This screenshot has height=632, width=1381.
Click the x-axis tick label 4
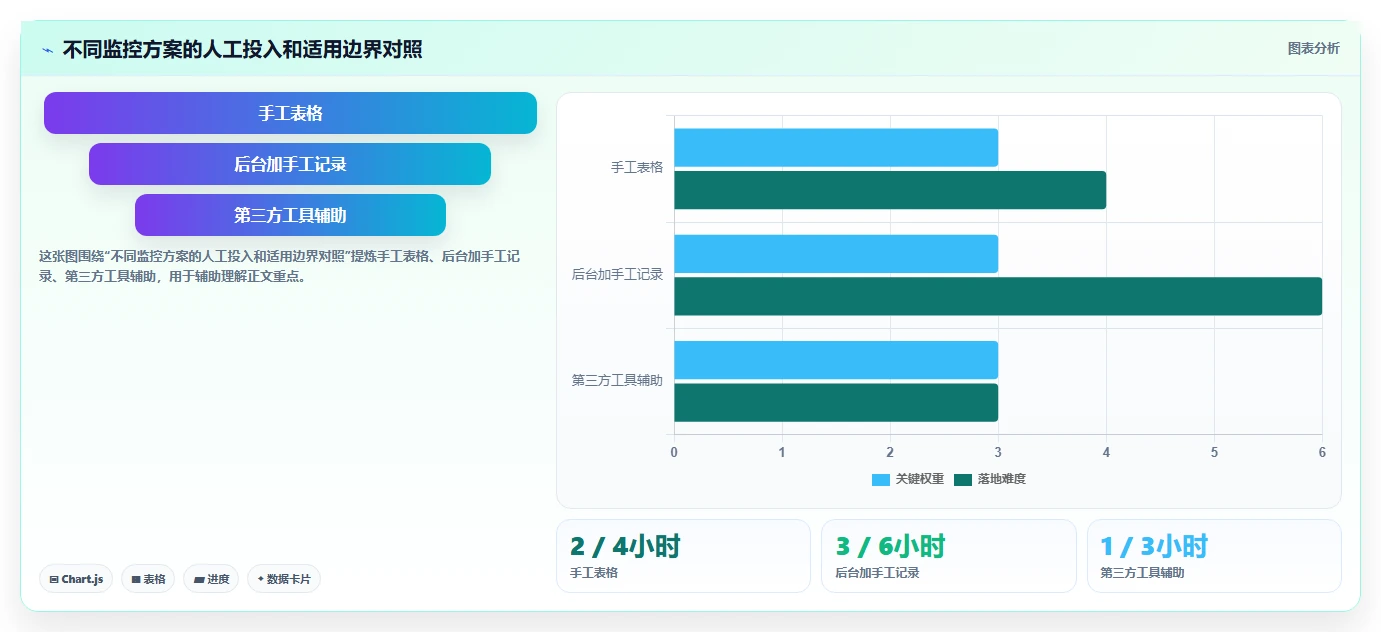coord(1106,452)
